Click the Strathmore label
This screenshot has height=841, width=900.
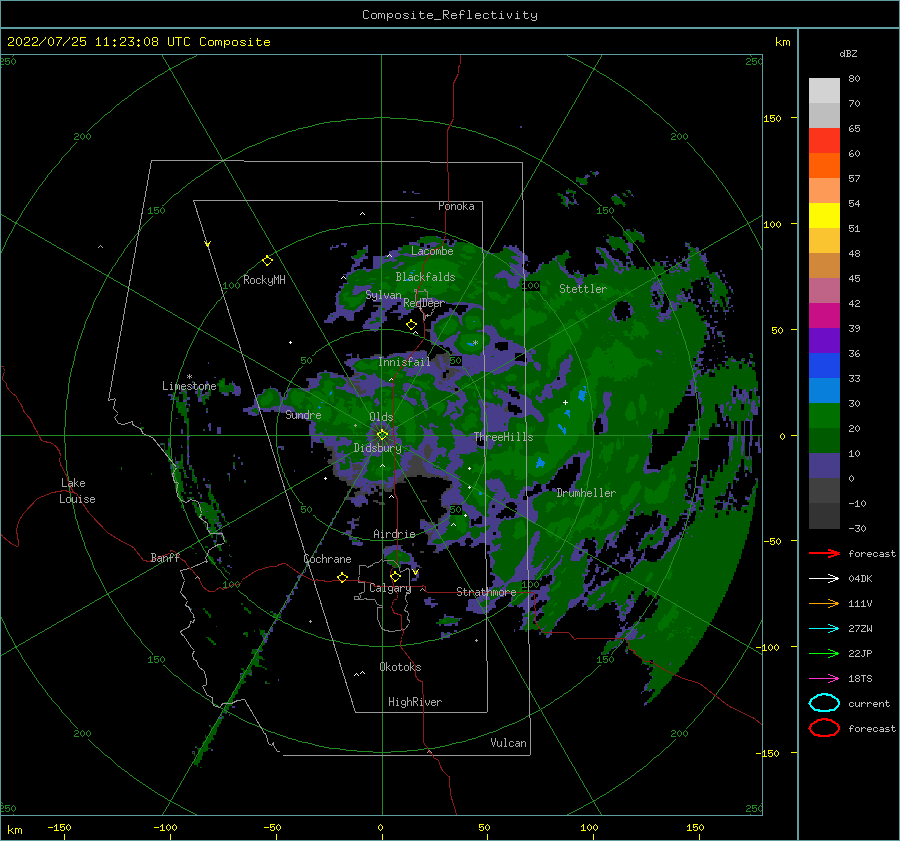click(486, 591)
